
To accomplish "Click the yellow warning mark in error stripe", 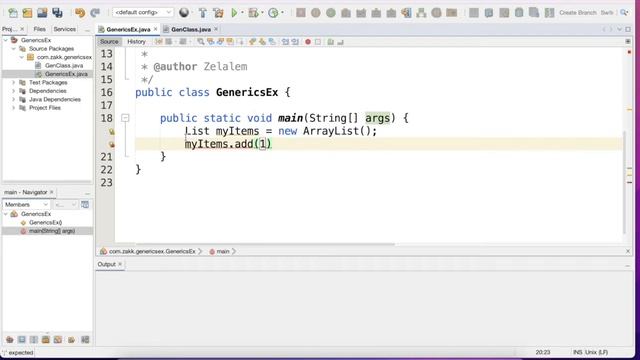I will [x=629, y=109].
